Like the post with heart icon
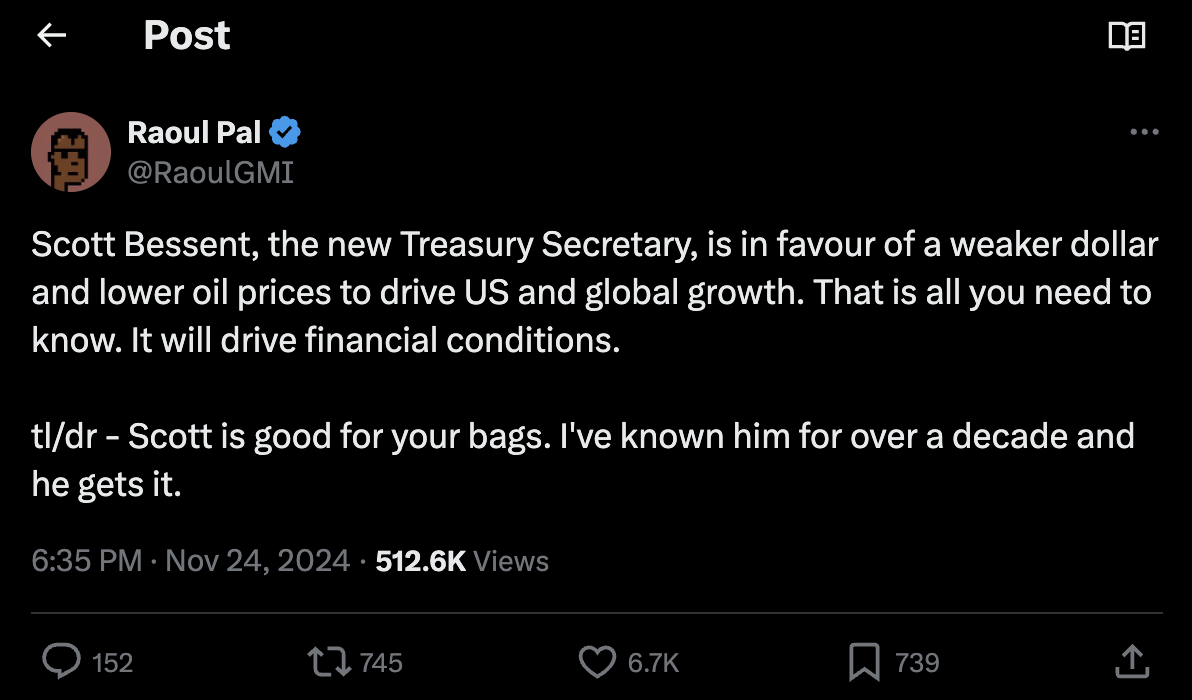Viewport: 1192px width, 700px height. 598,661
